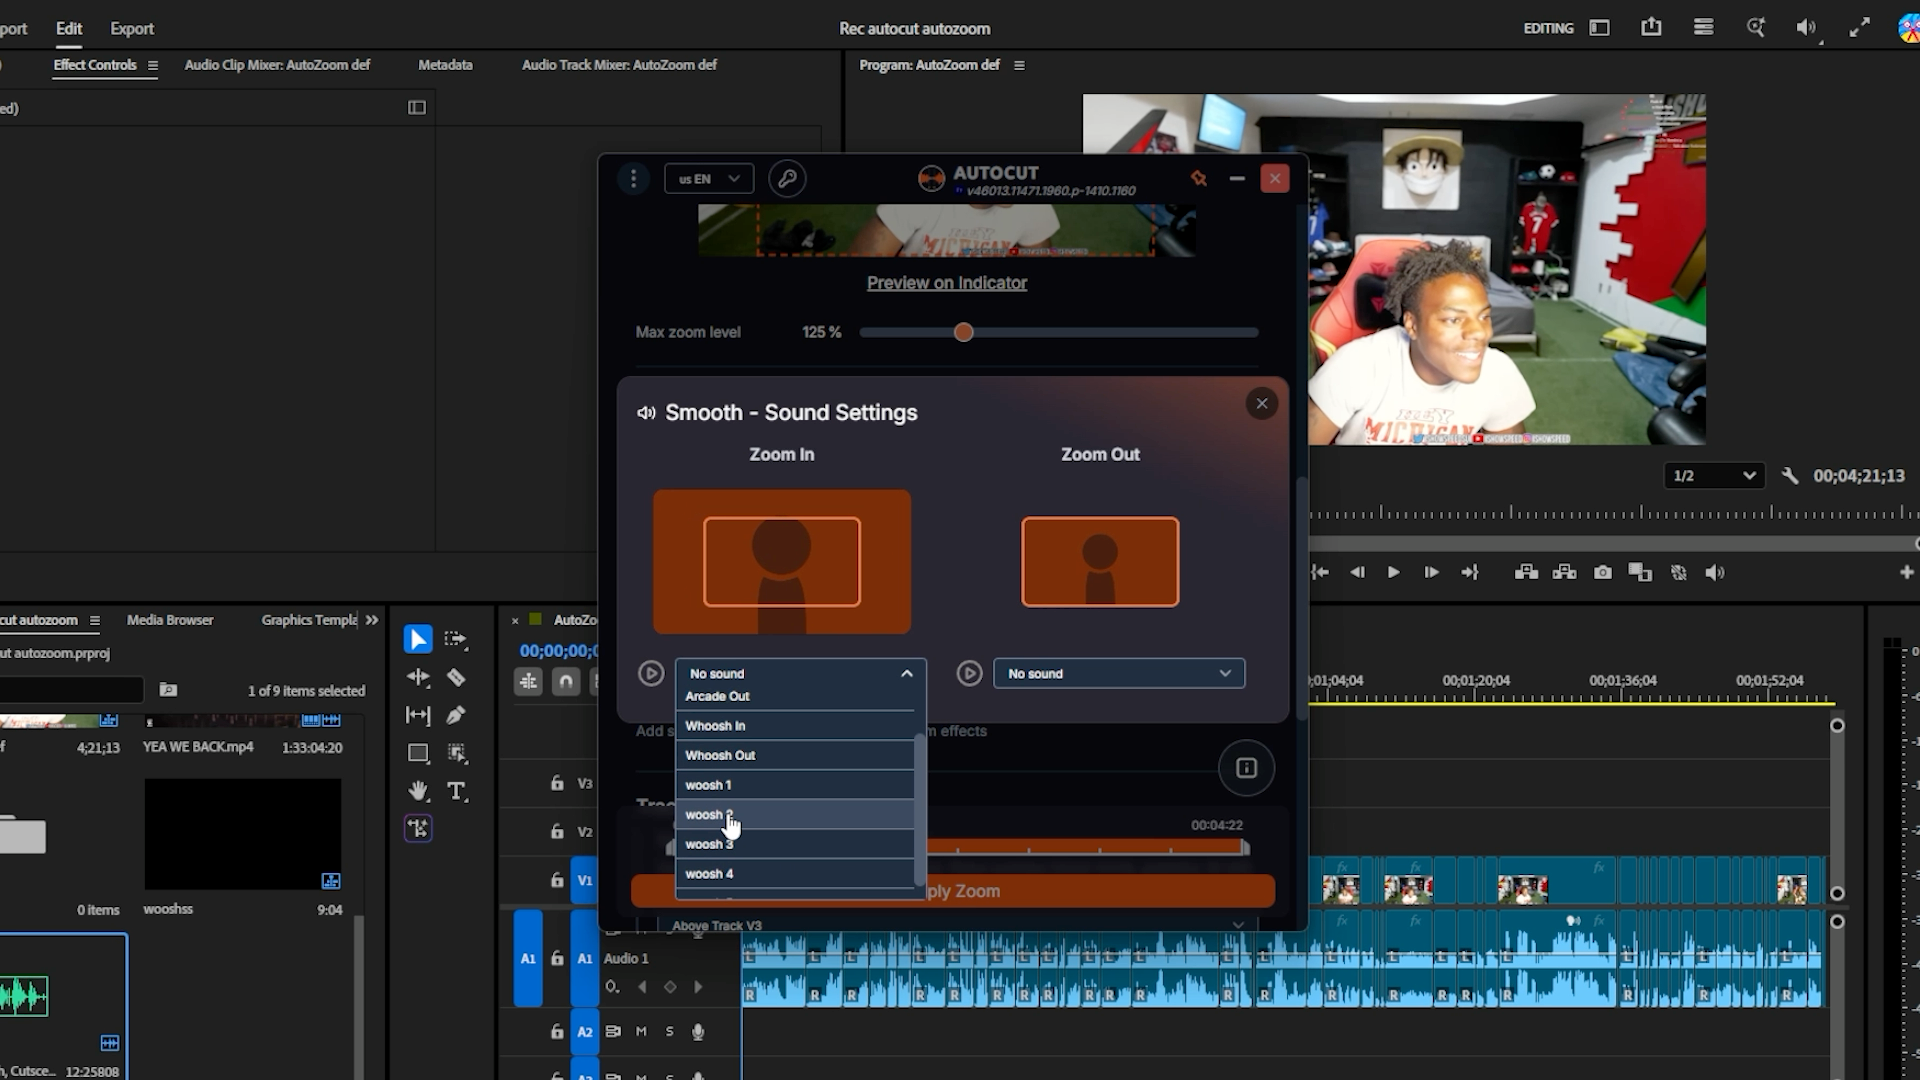1920x1080 pixels.
Task: Open the Zoom Out No sound dropdown
Action: pos(1119,673)
